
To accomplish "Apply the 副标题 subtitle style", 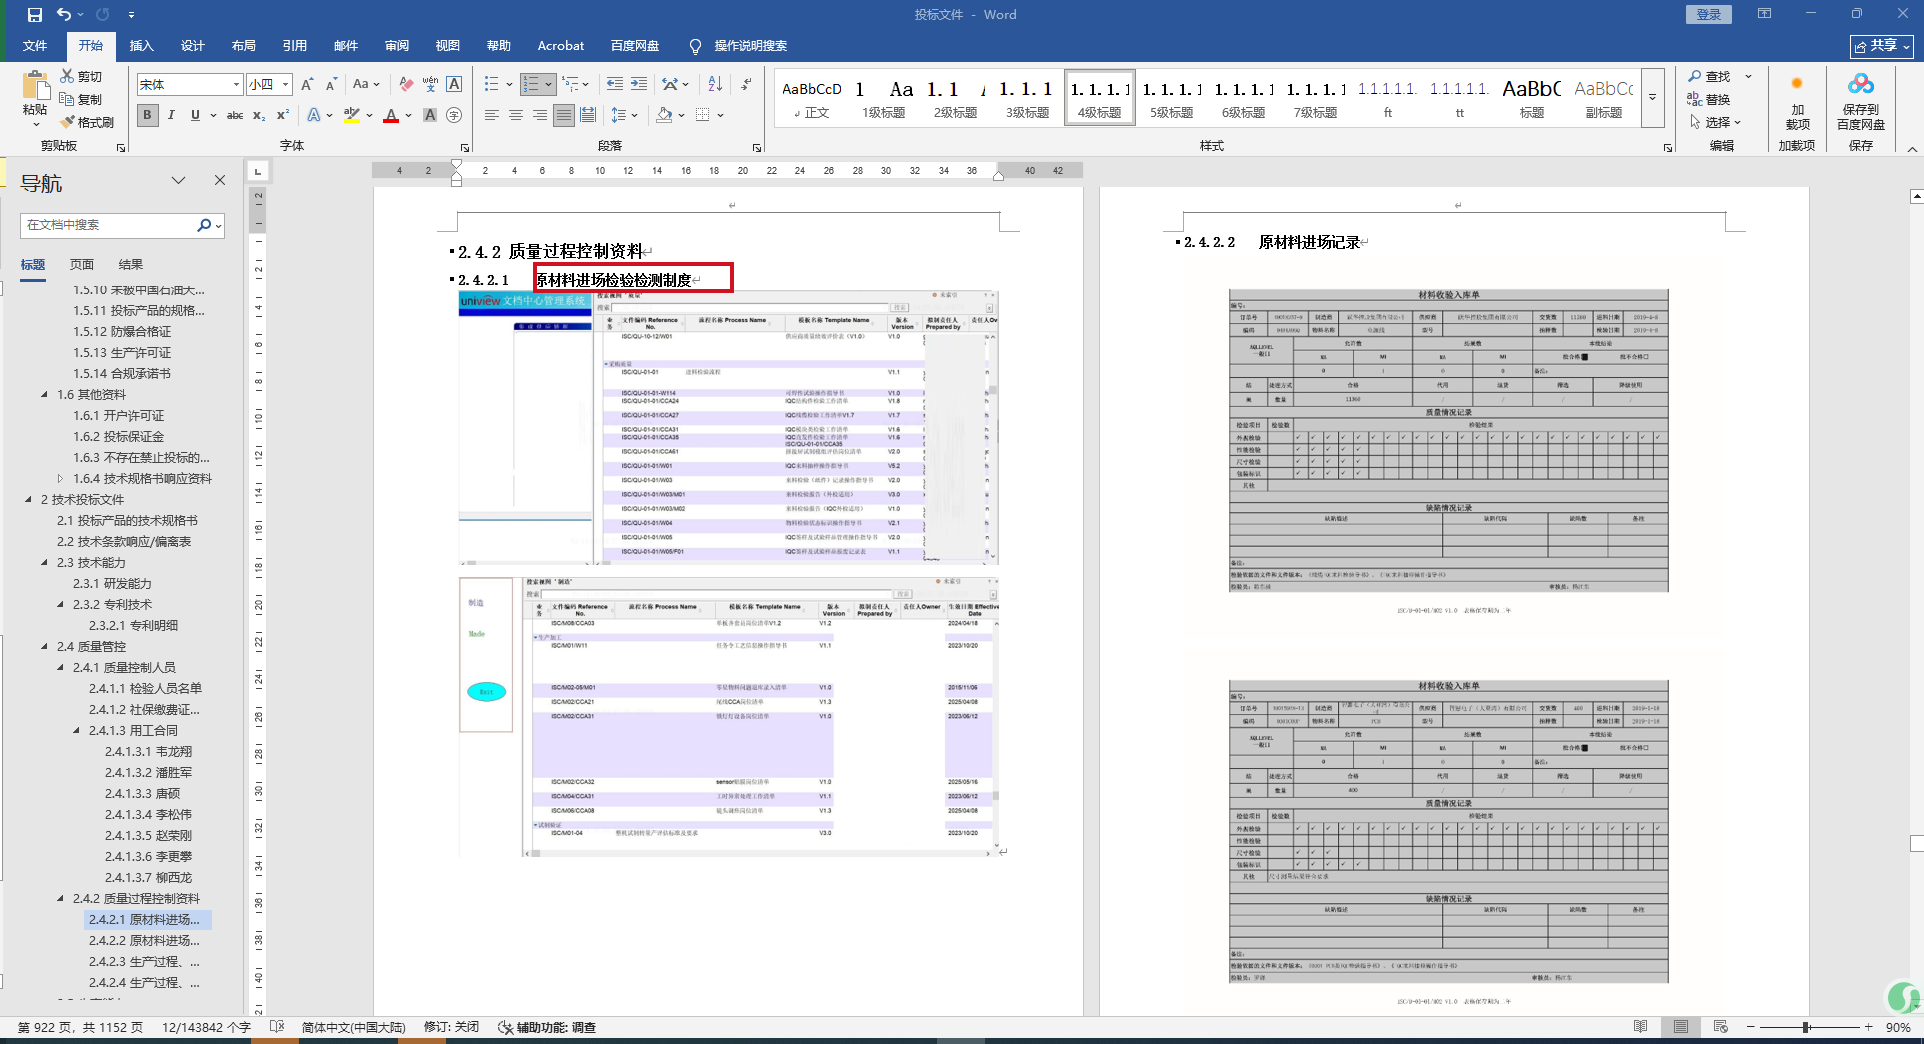I will [1604, 98].
